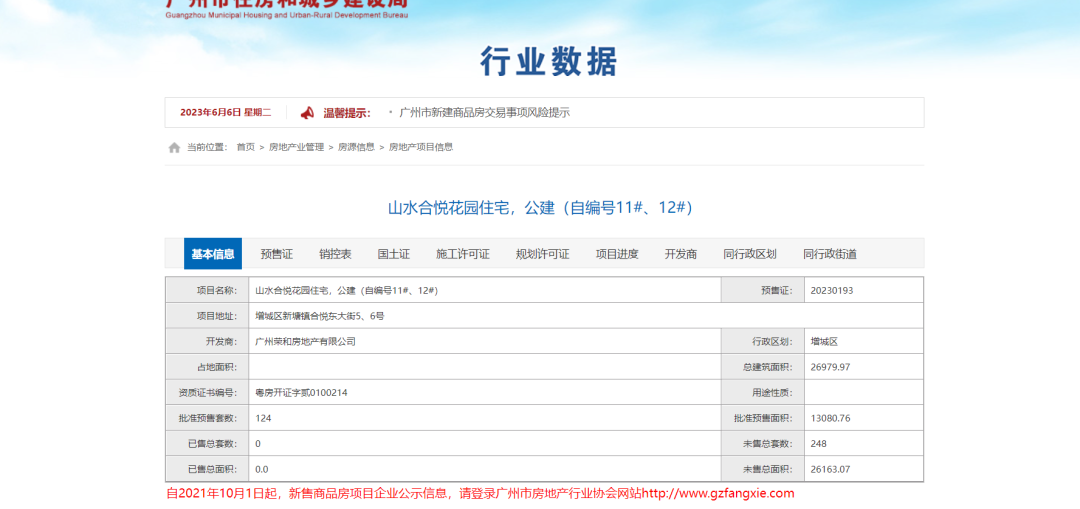Screen dimensions: 1080x509
Task: Click the 未售总套数 label cell
Action: pyautogui.click(x=762, y=444)
